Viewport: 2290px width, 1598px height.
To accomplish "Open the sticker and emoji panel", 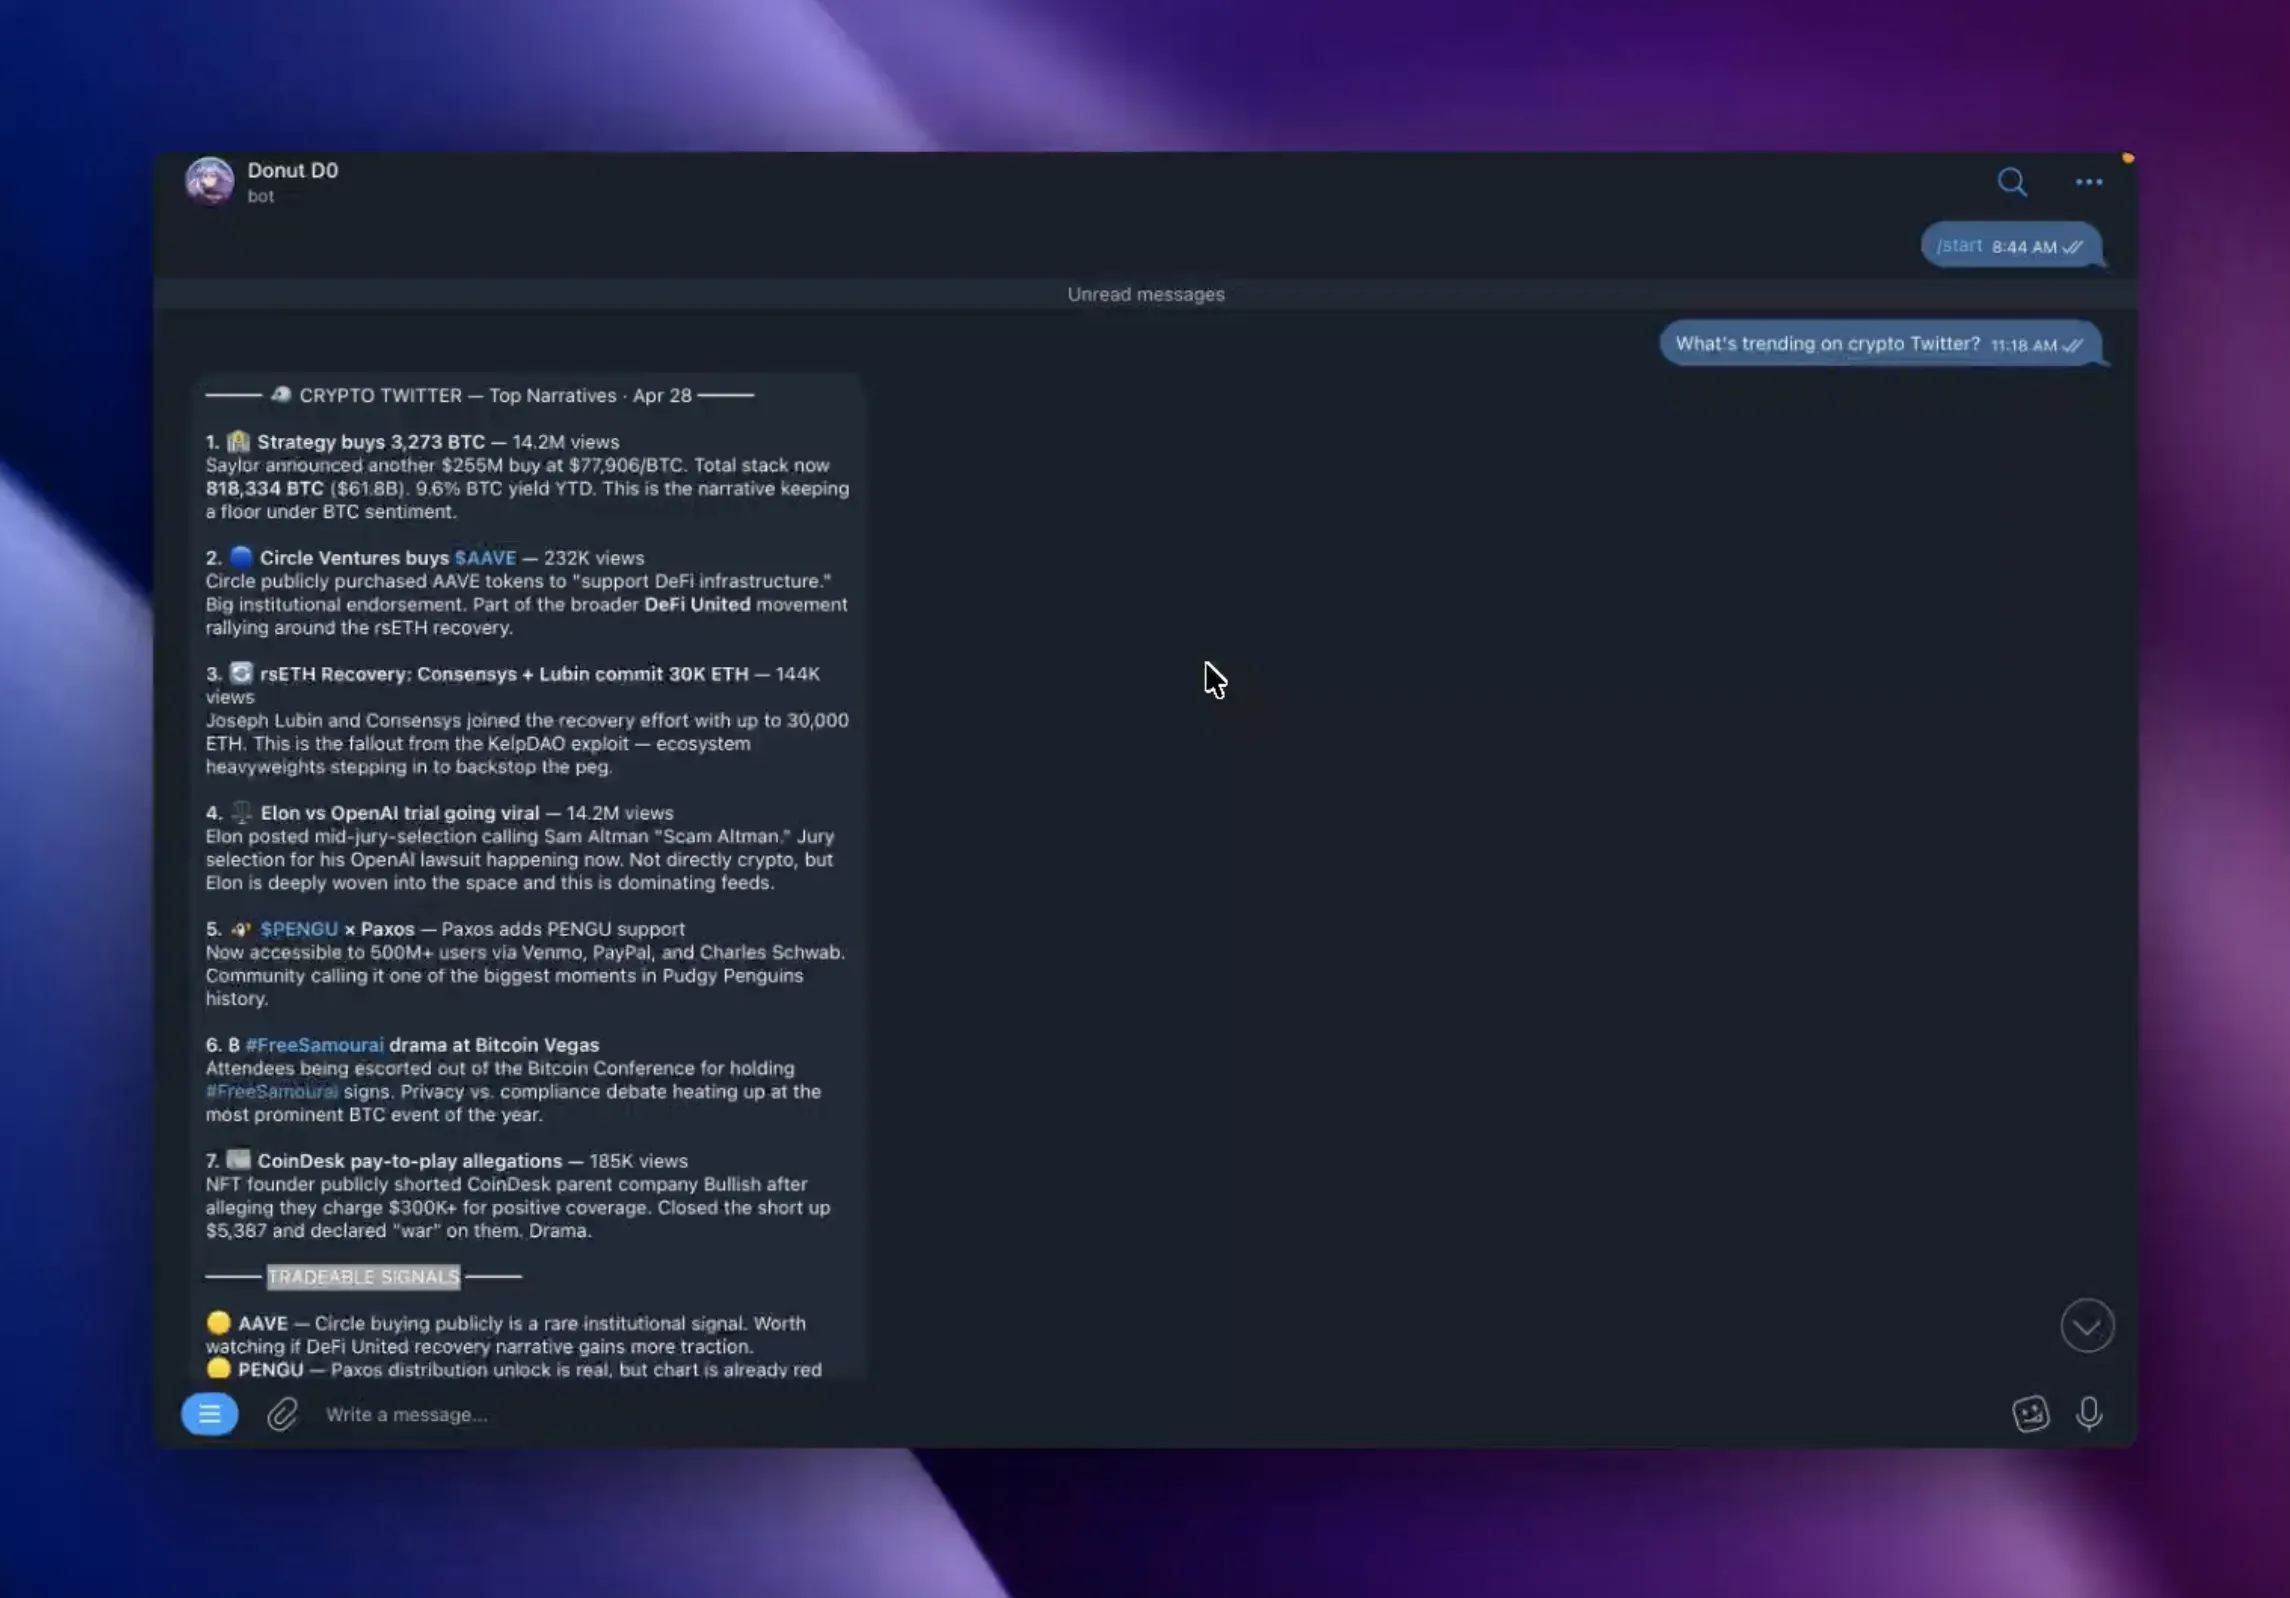I will tap(2030, 1414).
